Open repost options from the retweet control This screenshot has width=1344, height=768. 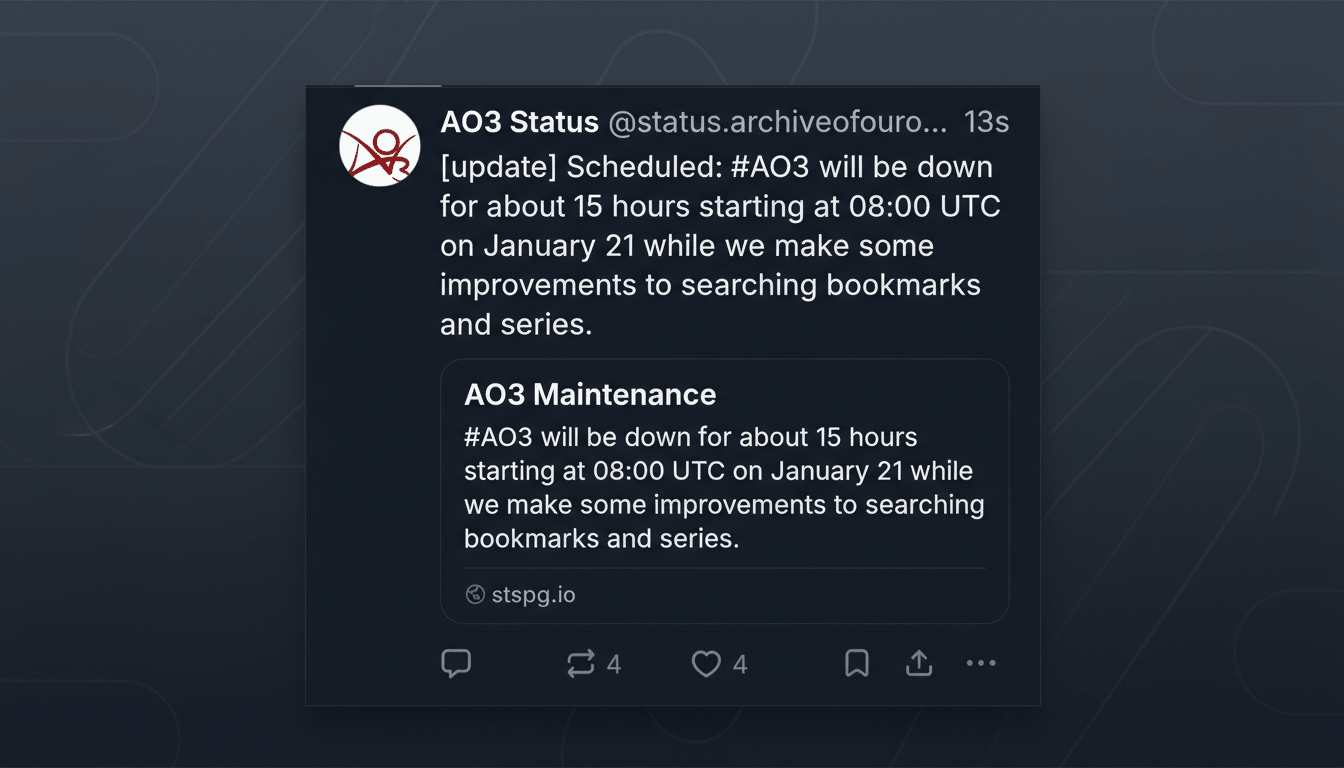585,663
